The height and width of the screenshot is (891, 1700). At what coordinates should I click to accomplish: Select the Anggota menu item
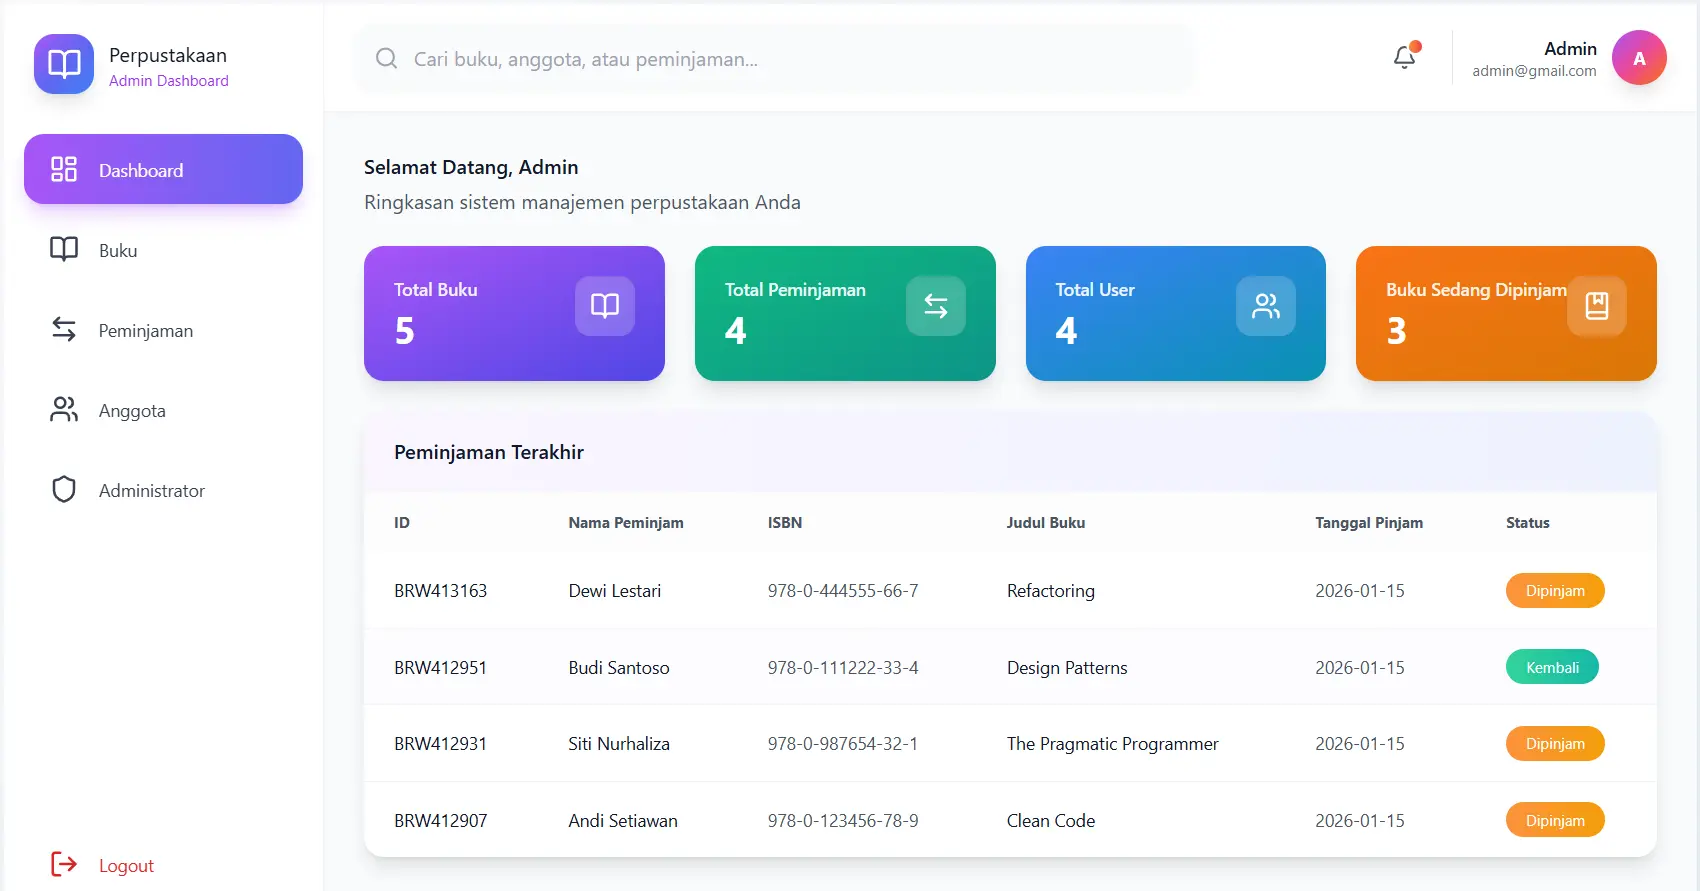point(163,409)
